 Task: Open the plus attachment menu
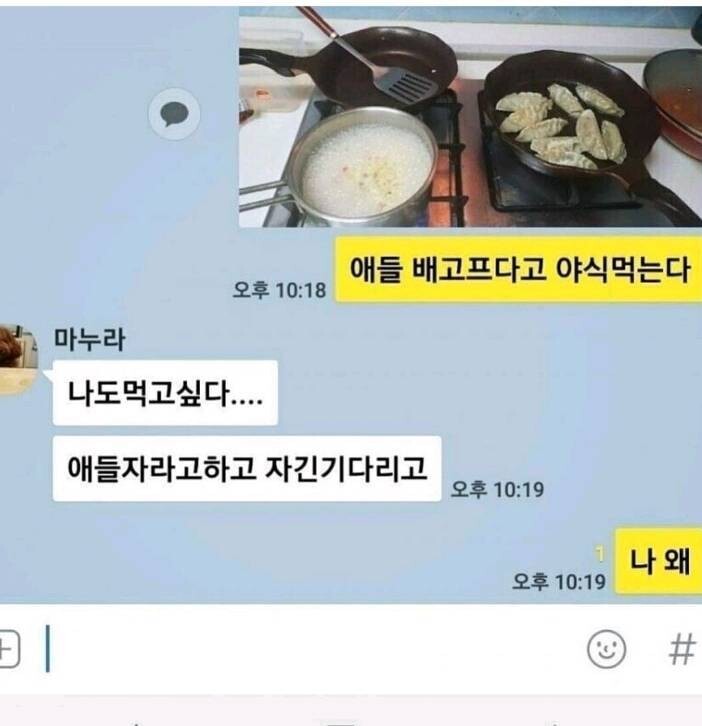pyautogui.click(x=6, y=649)
